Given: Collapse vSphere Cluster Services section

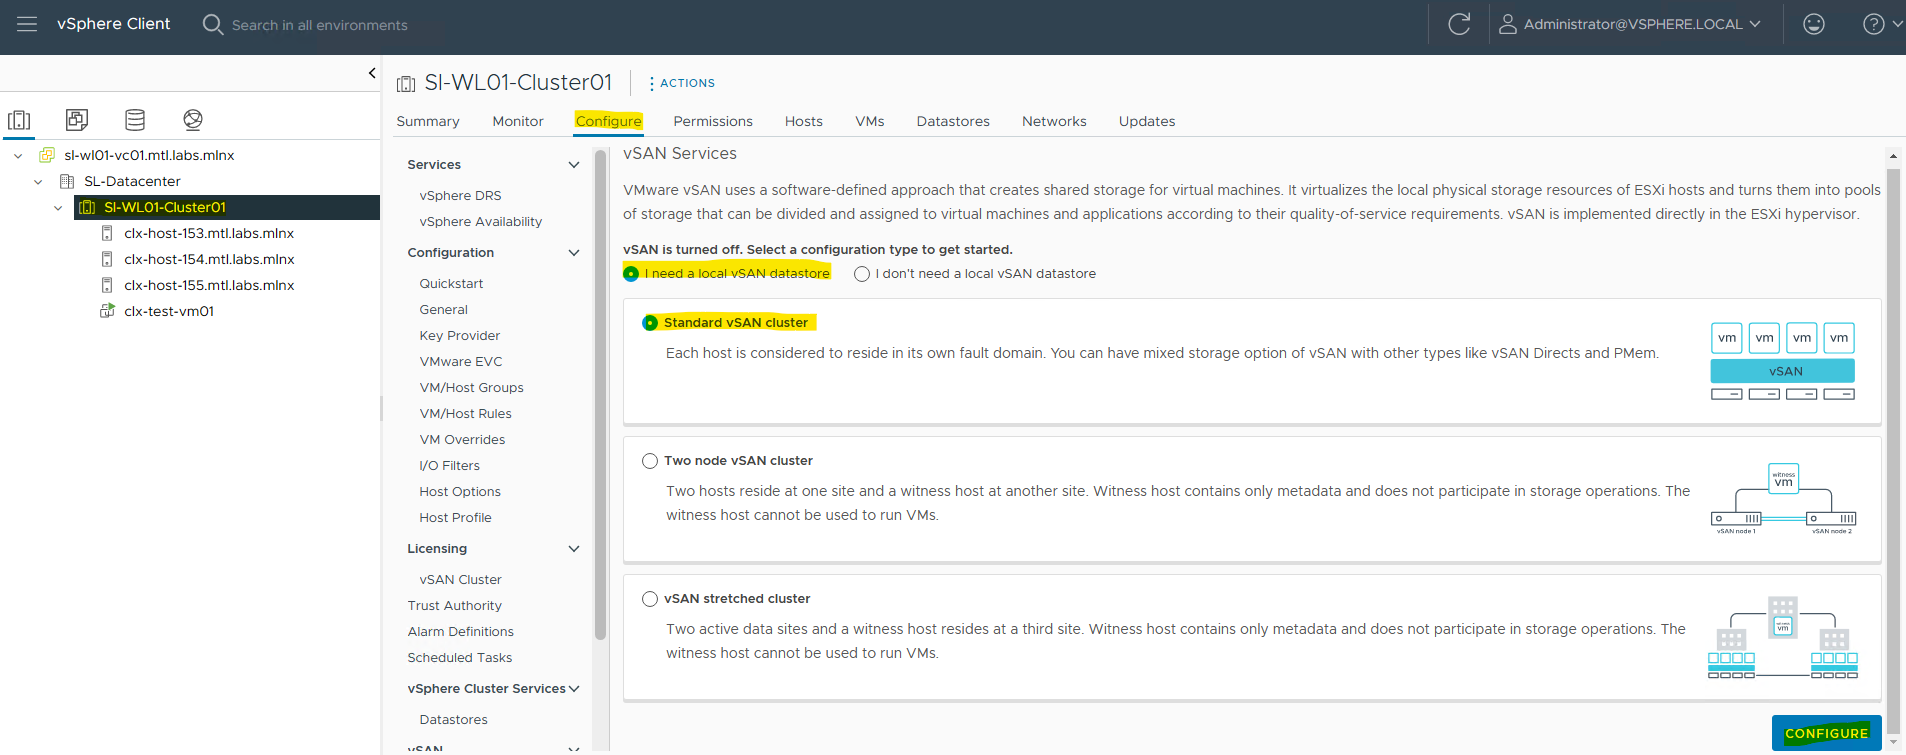Looking at the screenshot, I should [574, 689].
